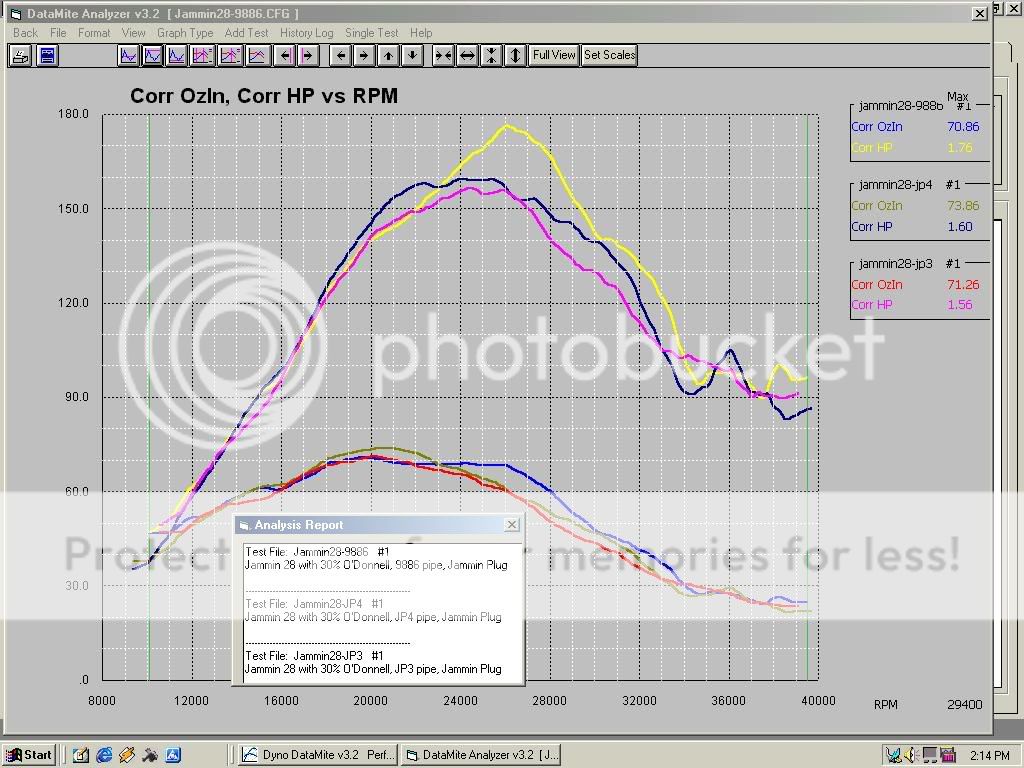Click the vertical zoom expand icon

click(516, 55)
